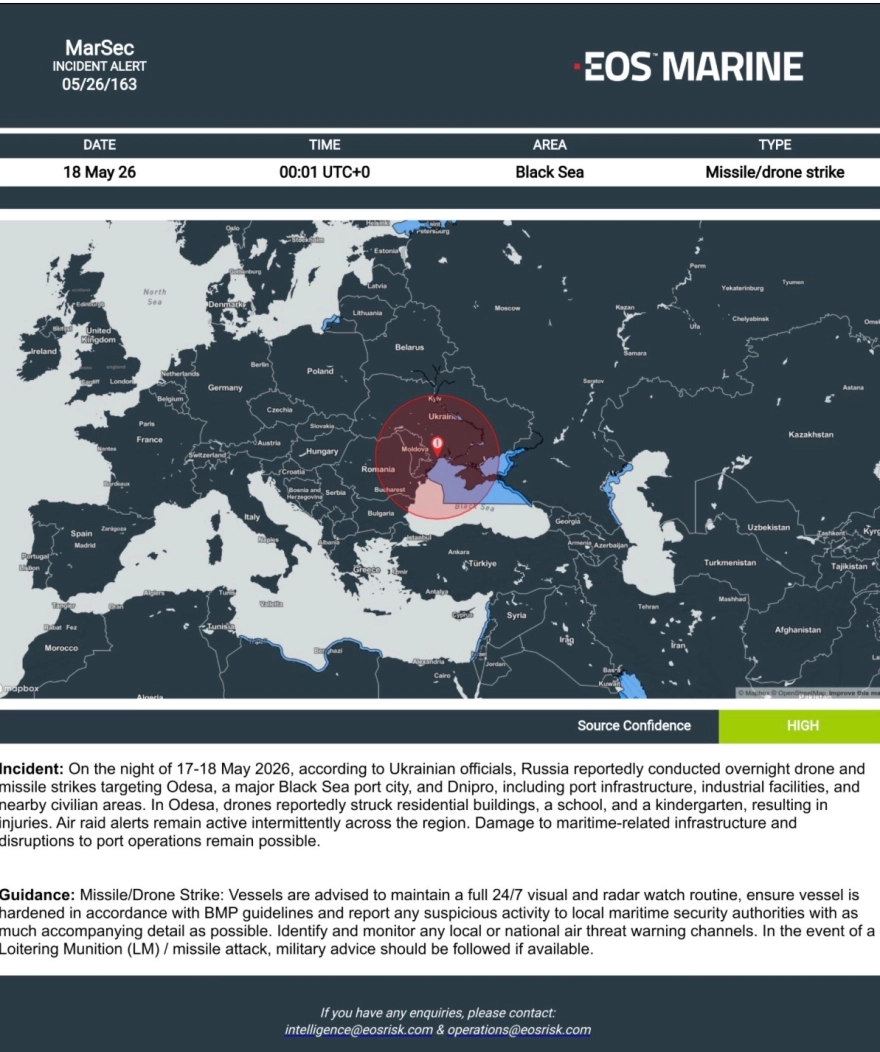Click the date value '18 May 26'

tap(99, 172)
